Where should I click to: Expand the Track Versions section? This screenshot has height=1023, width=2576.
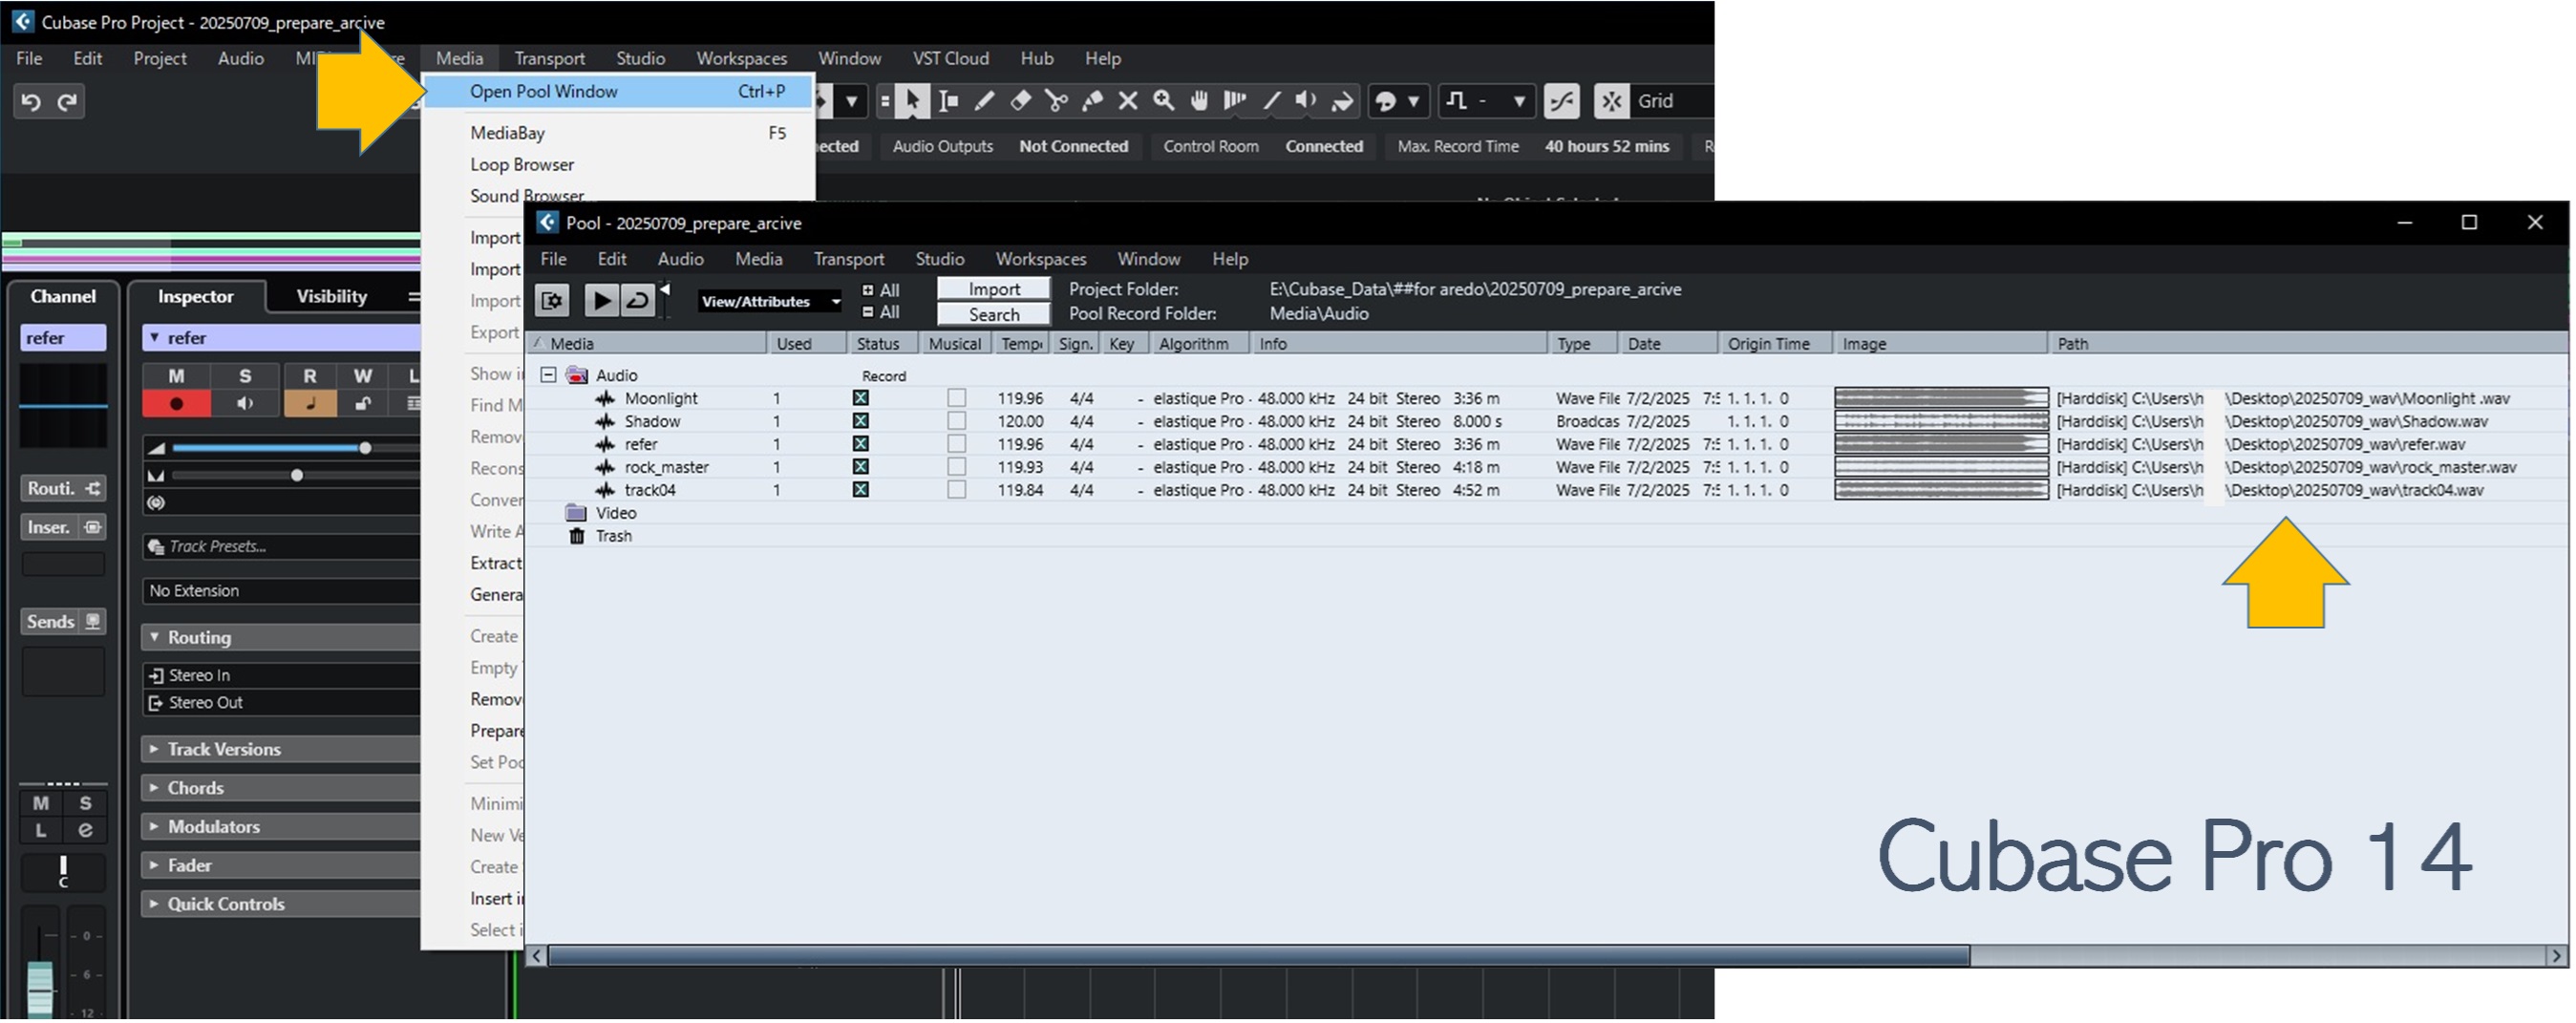coord(154,749)
